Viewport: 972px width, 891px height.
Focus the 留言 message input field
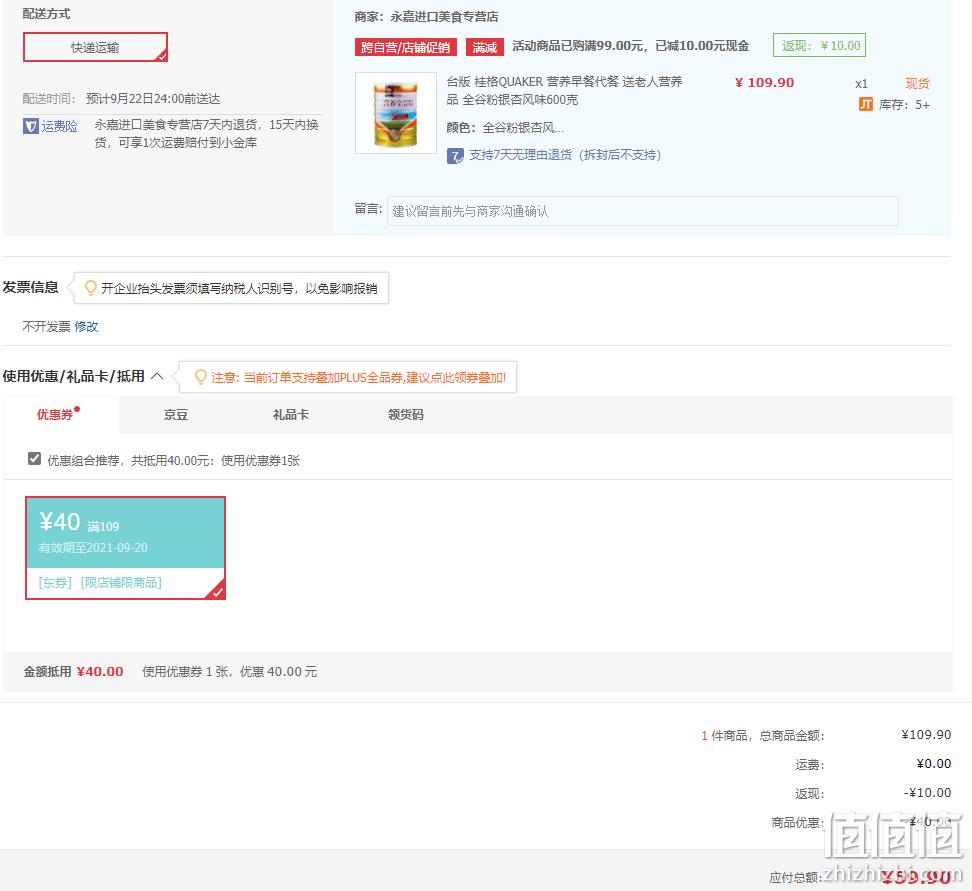[642, 211]
